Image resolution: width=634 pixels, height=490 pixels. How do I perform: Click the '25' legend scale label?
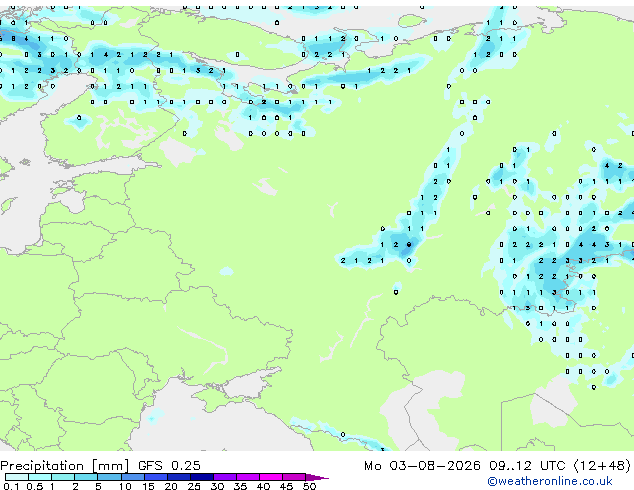(194, 486)
